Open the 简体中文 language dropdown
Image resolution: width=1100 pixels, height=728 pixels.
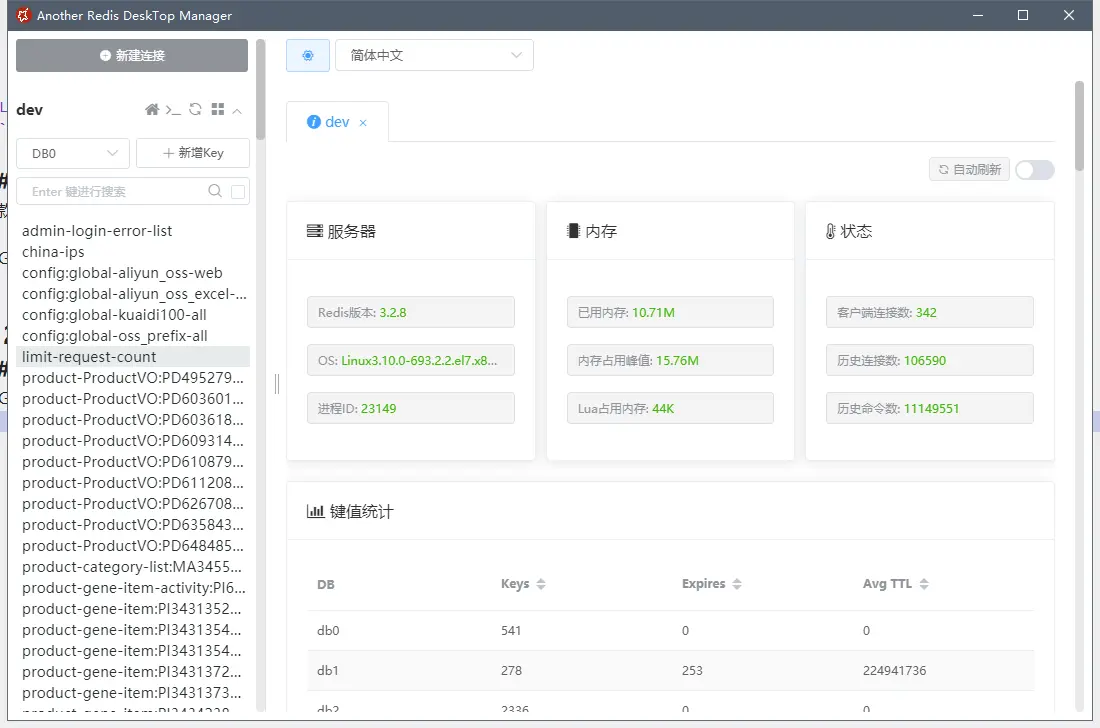[x=435, y=55]
